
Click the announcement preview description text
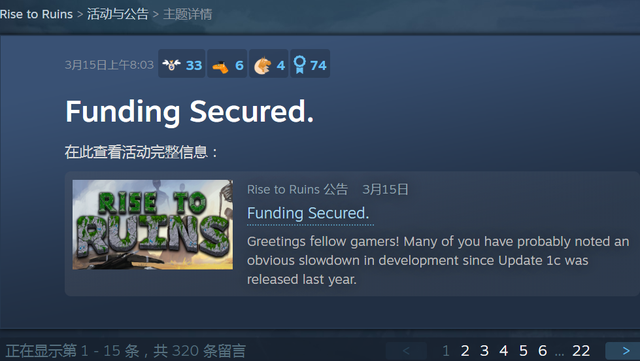(438, 261)
